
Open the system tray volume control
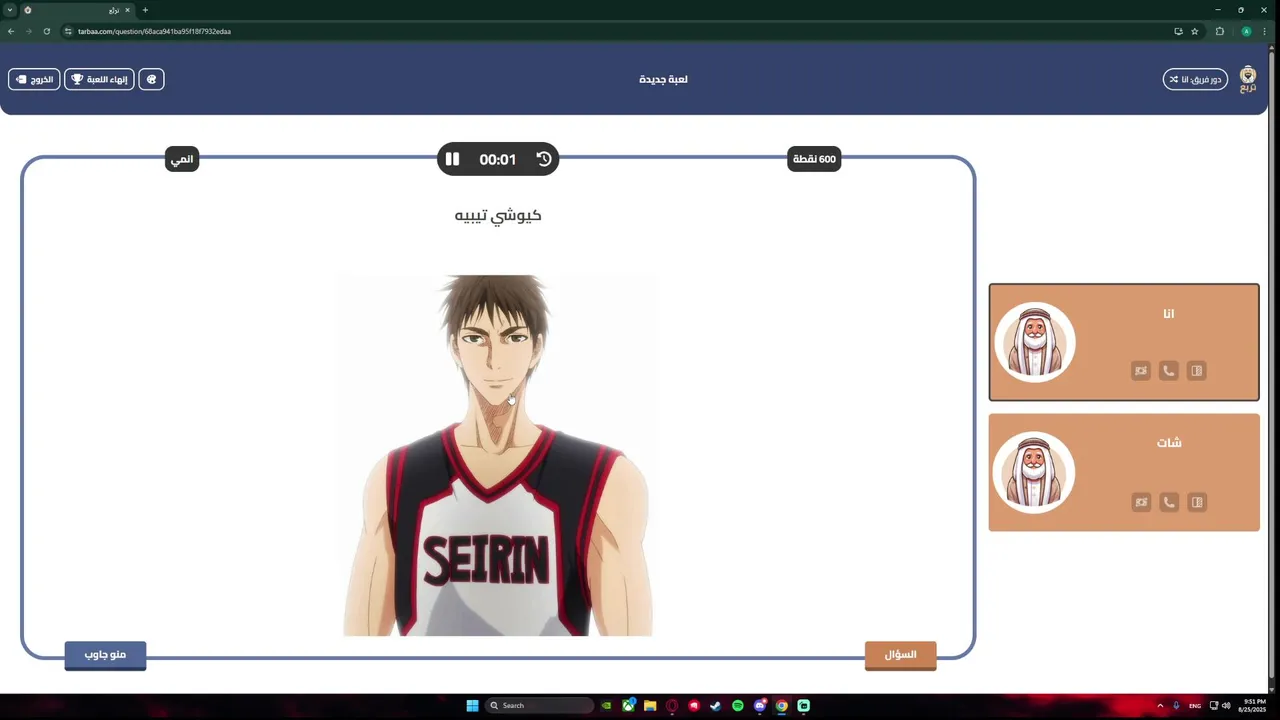click(1226, 705)
